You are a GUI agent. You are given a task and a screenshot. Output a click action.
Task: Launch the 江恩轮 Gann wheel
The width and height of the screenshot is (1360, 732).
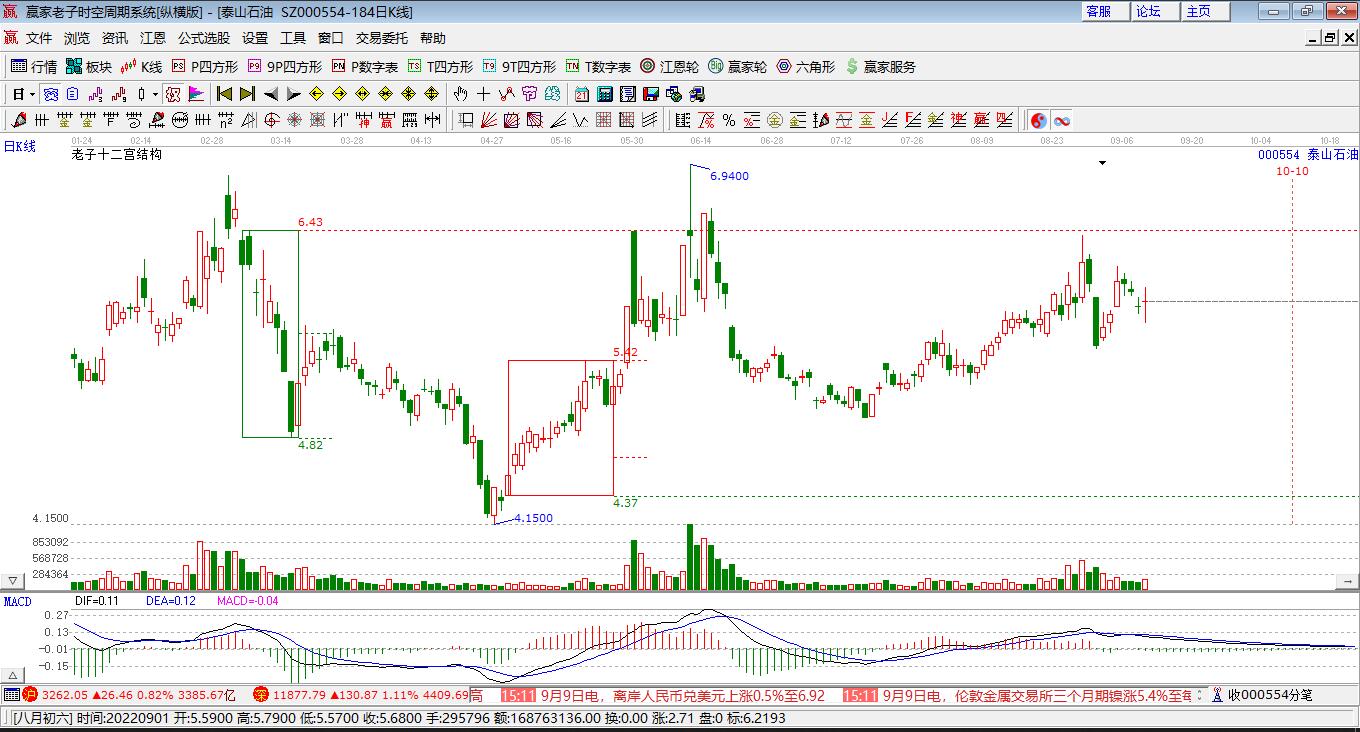coord(670,67)
